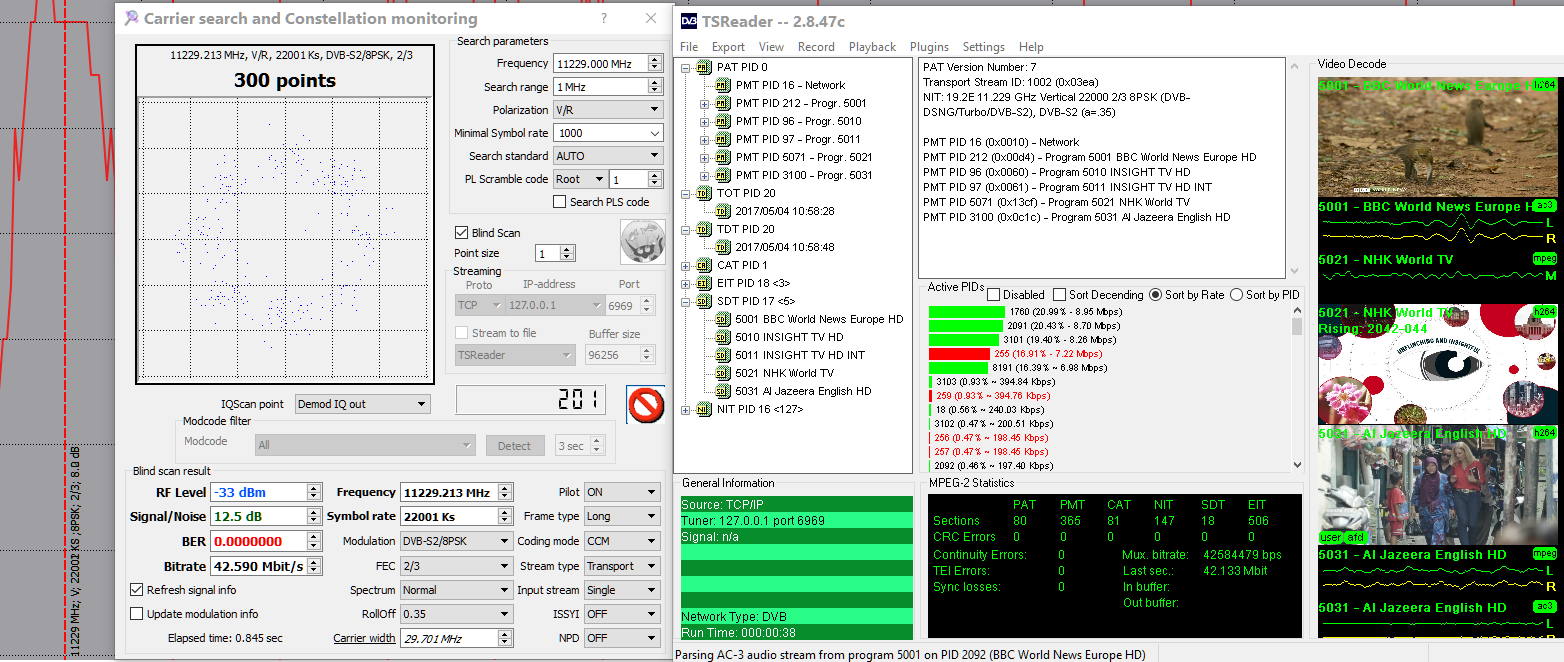Click icon of 5001 BBC World News Europe HD
The image size is (1564, 662).
point(723,319)
